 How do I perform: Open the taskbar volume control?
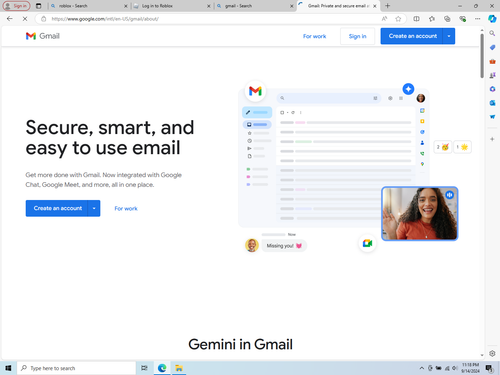[x=455, y=368]
